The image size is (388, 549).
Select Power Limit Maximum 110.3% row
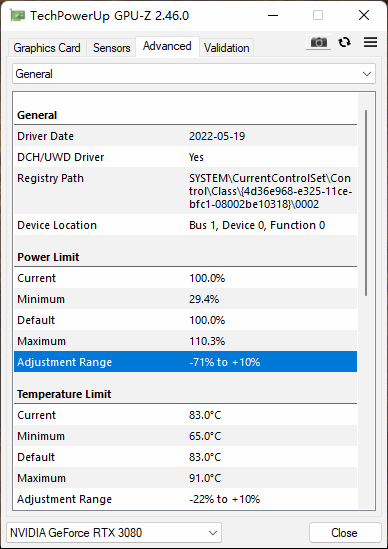(x=186, y=341)
